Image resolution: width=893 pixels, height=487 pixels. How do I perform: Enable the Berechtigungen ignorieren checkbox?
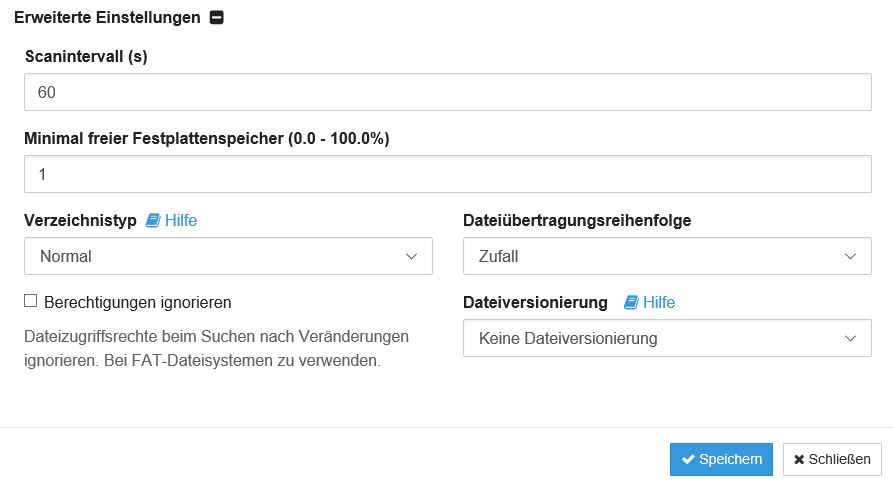(x=30, y=301)
